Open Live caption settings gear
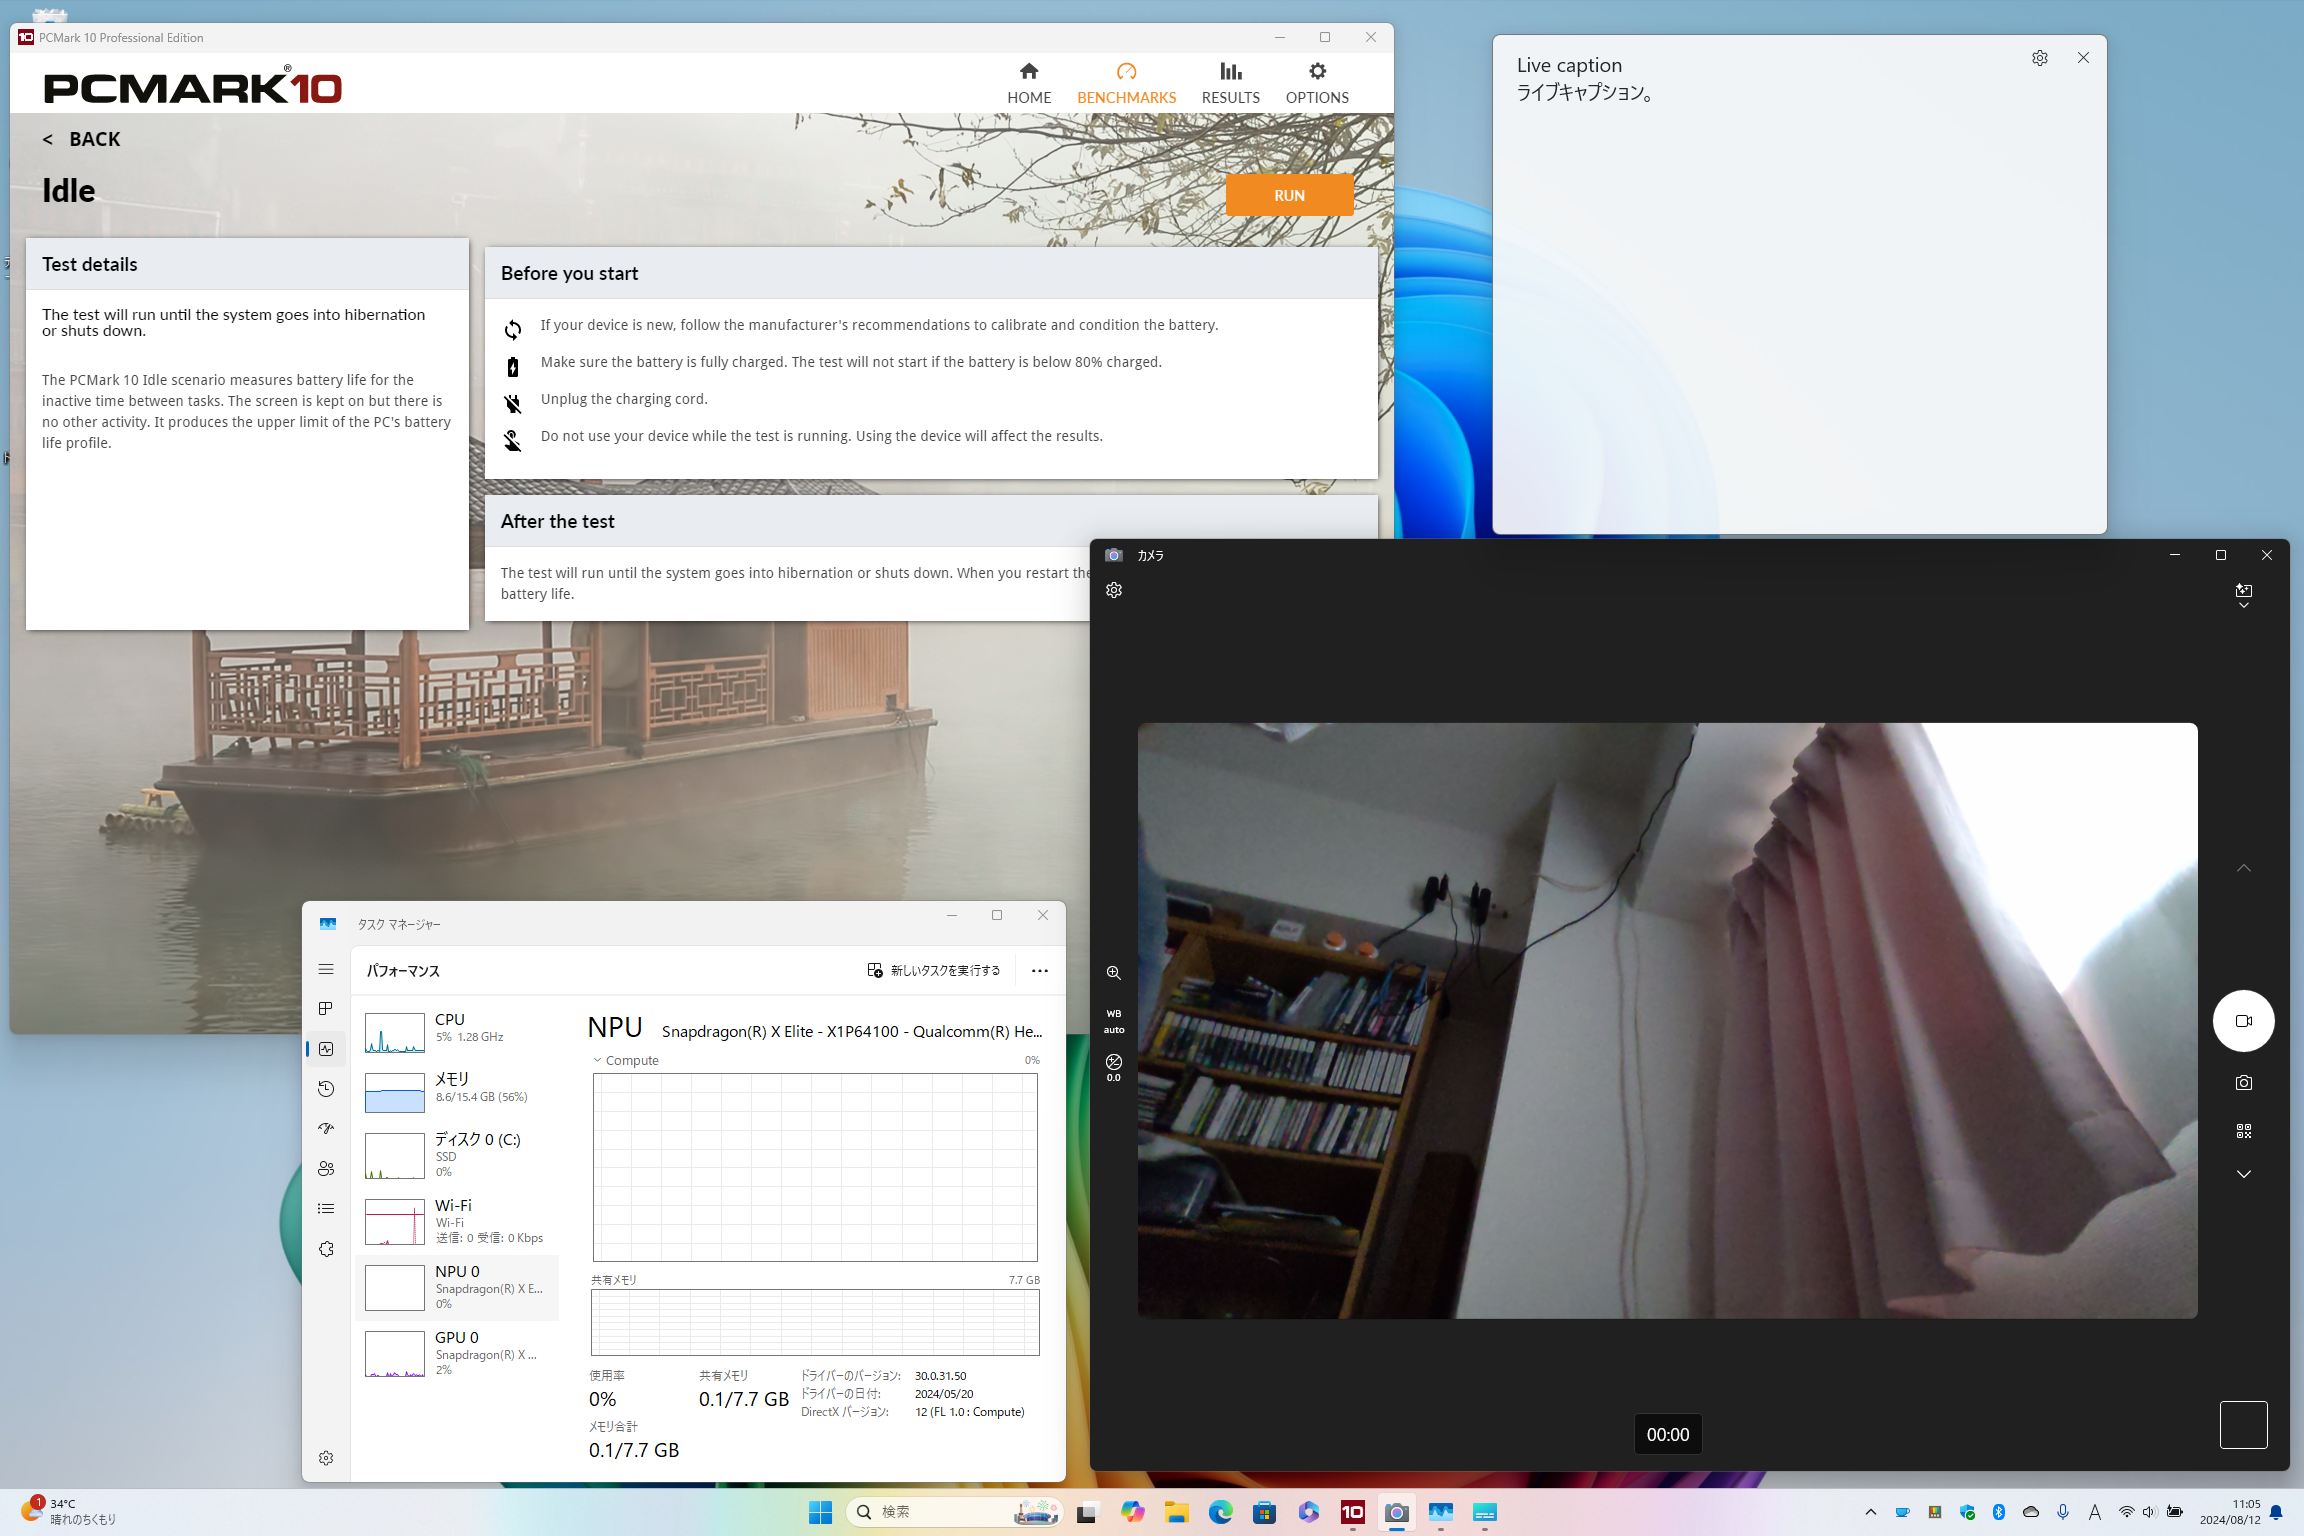This screenshot has width=2304, height=1536. click(x=2039, y=58)
